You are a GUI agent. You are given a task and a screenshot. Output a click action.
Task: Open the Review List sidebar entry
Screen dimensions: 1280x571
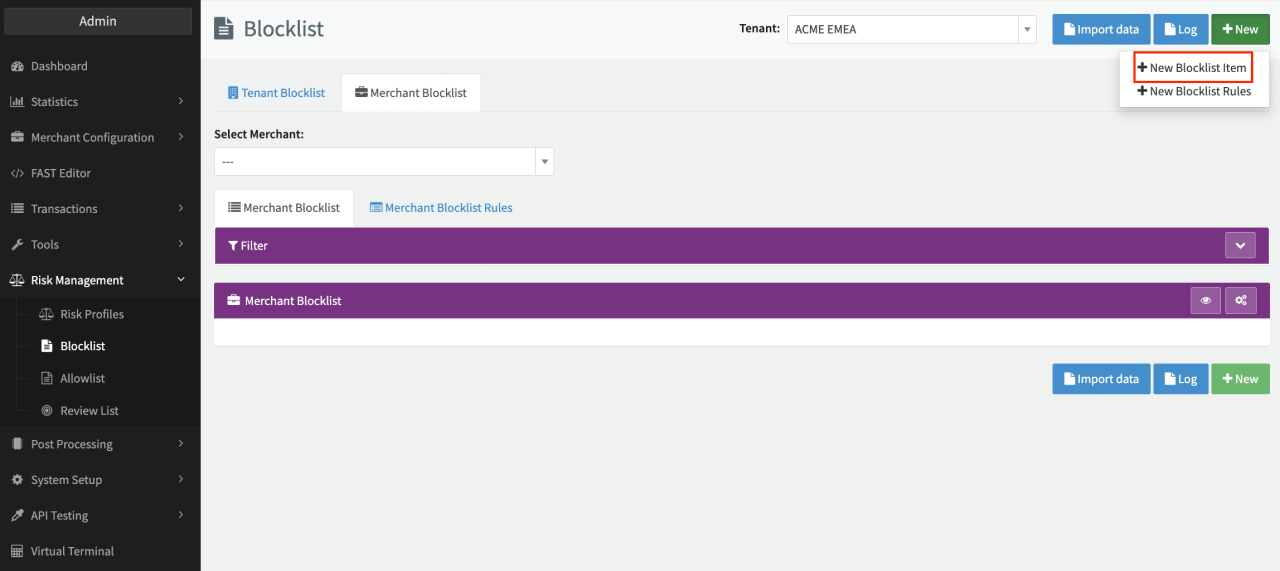tap(89, 411)
